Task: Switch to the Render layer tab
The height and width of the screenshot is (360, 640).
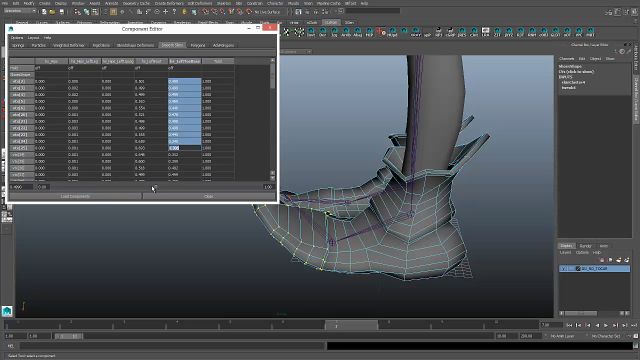Action: pyautogui.click(x=585, y=246)
